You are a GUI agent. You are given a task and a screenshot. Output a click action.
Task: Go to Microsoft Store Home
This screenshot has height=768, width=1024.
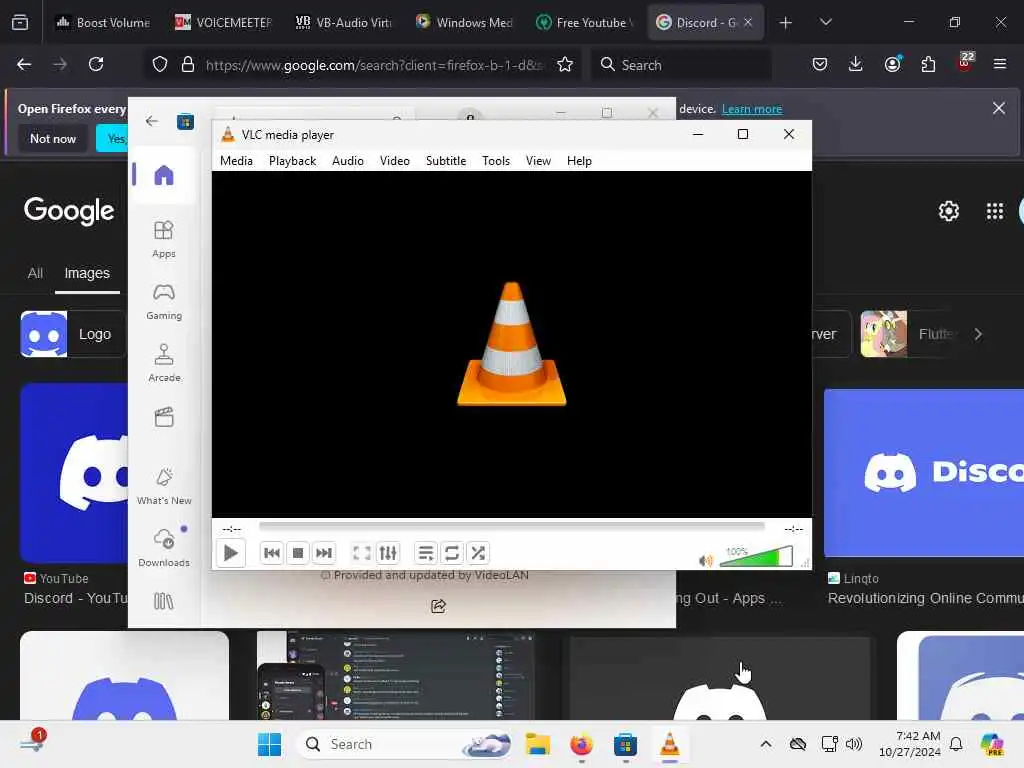pos(163,175)
